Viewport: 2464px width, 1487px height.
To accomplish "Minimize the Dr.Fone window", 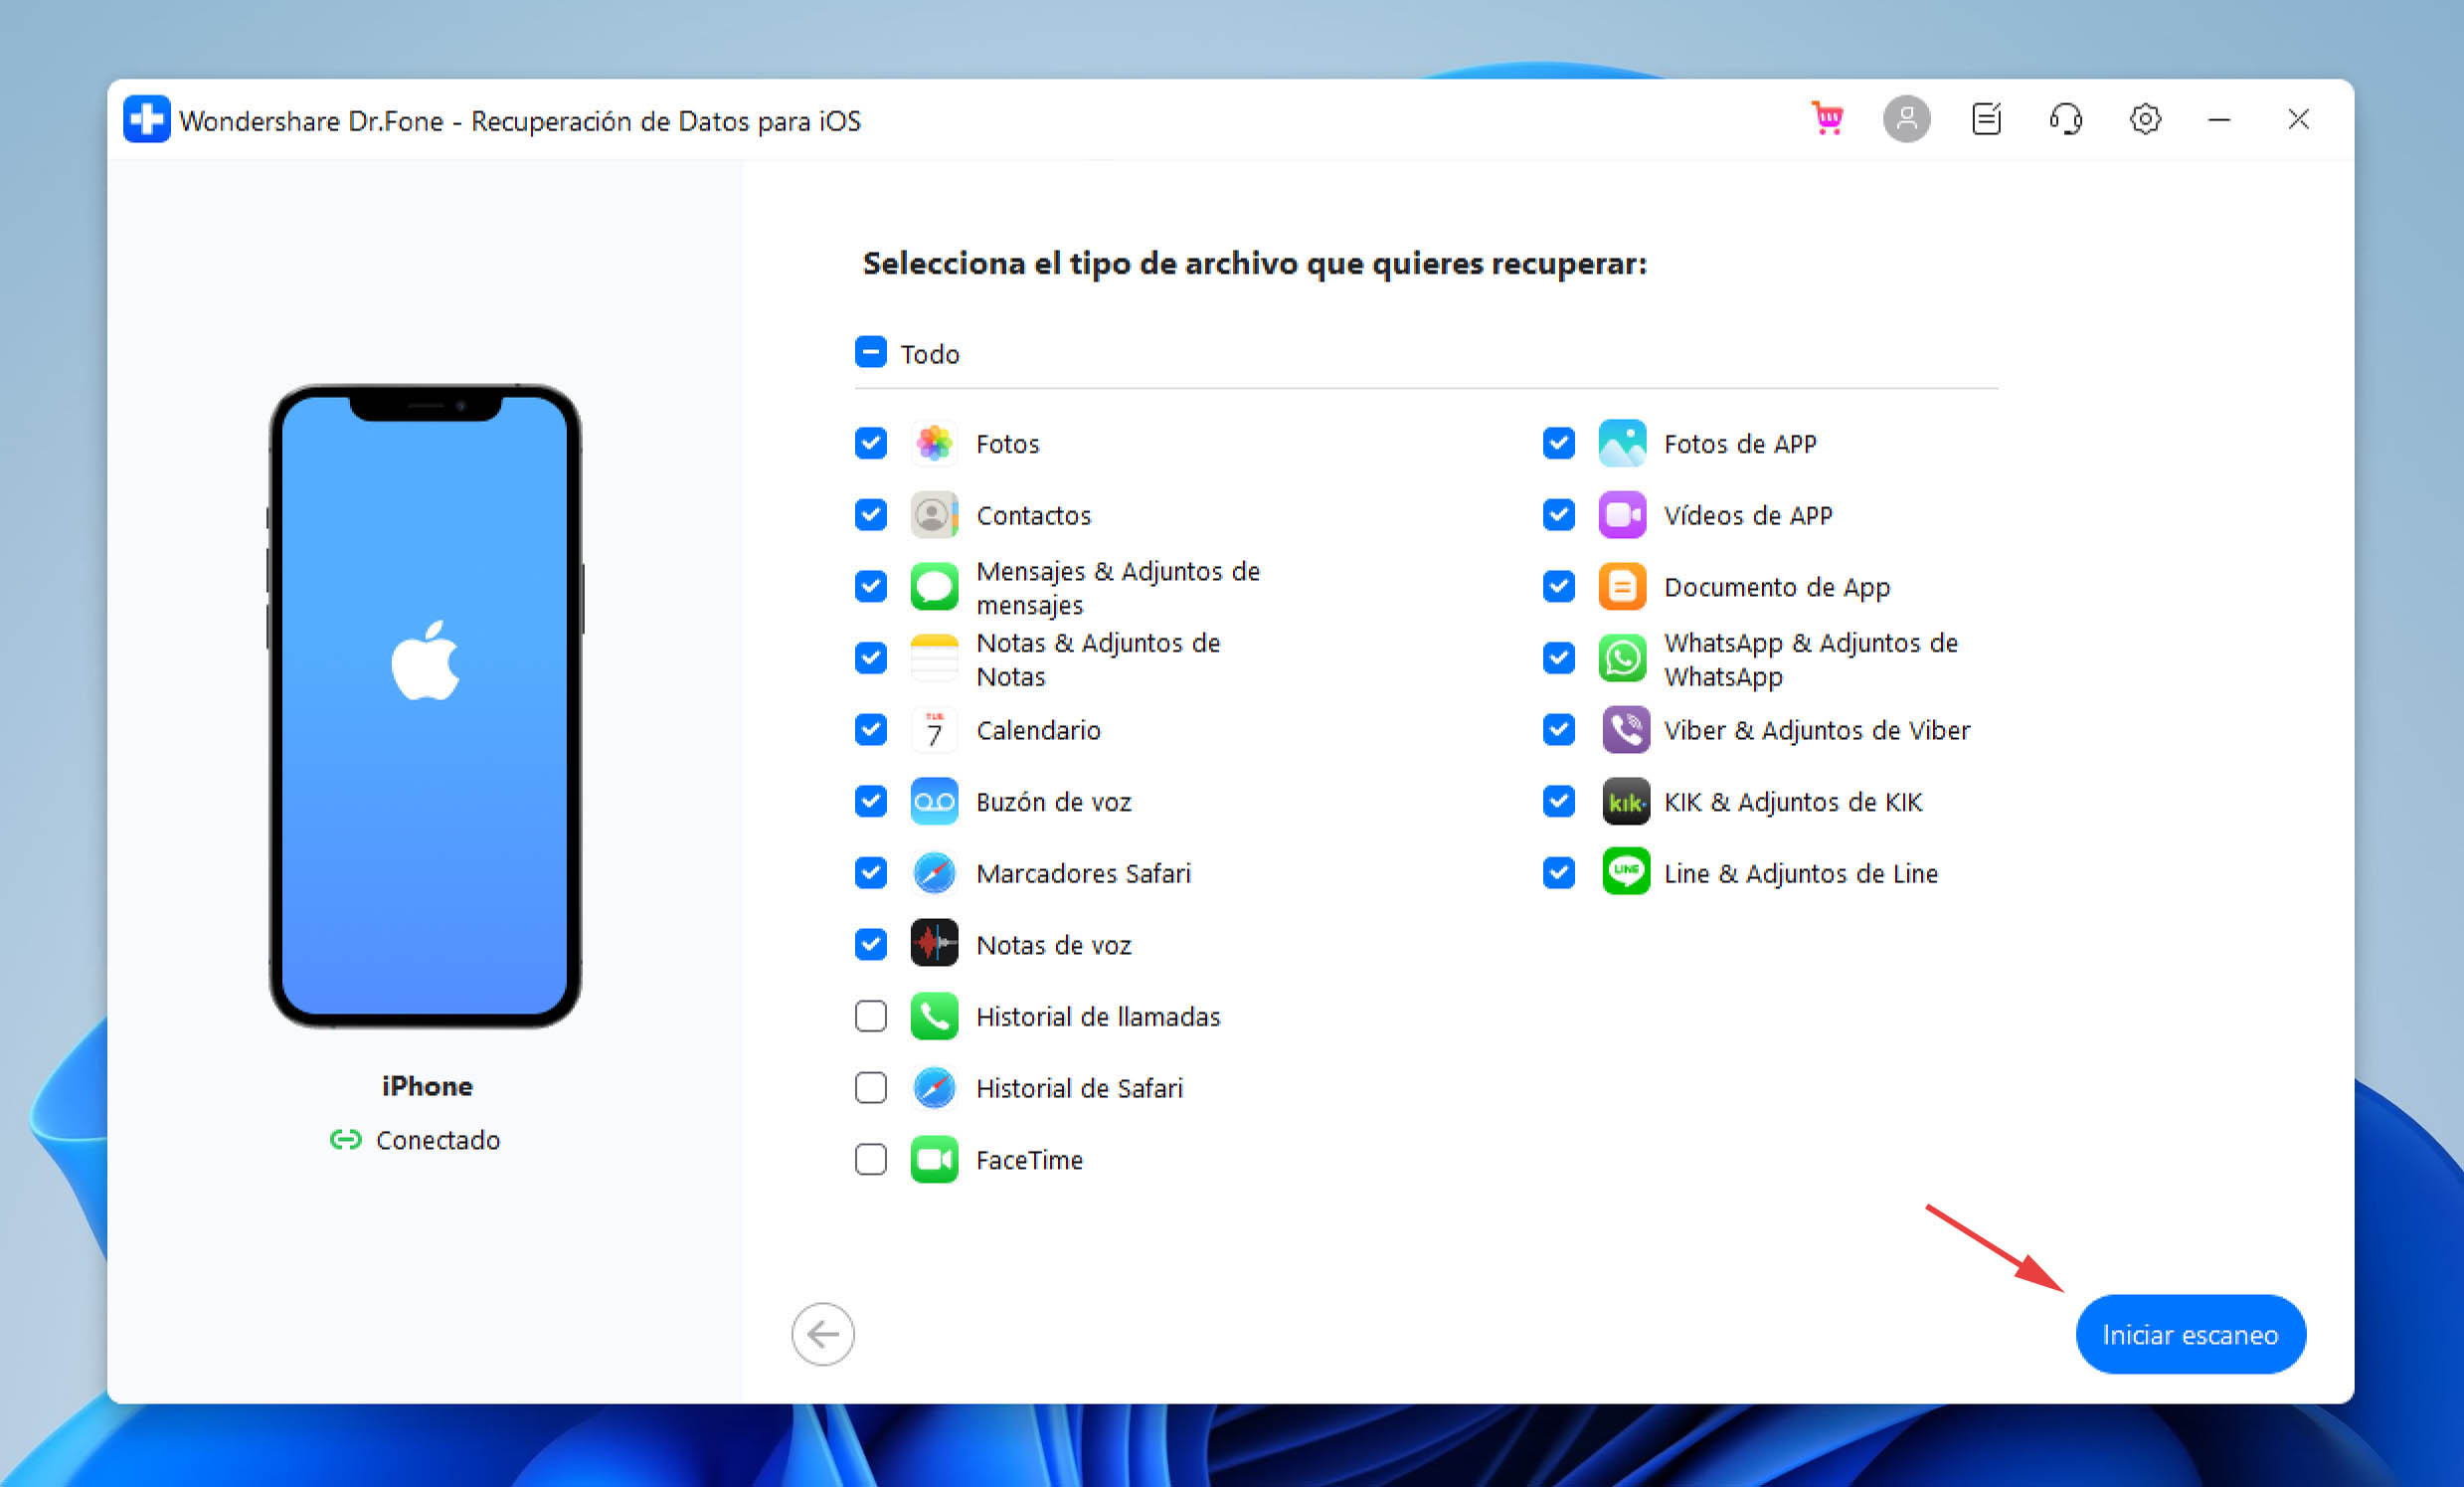I will pyautogui.click(x=2219, y=119).
